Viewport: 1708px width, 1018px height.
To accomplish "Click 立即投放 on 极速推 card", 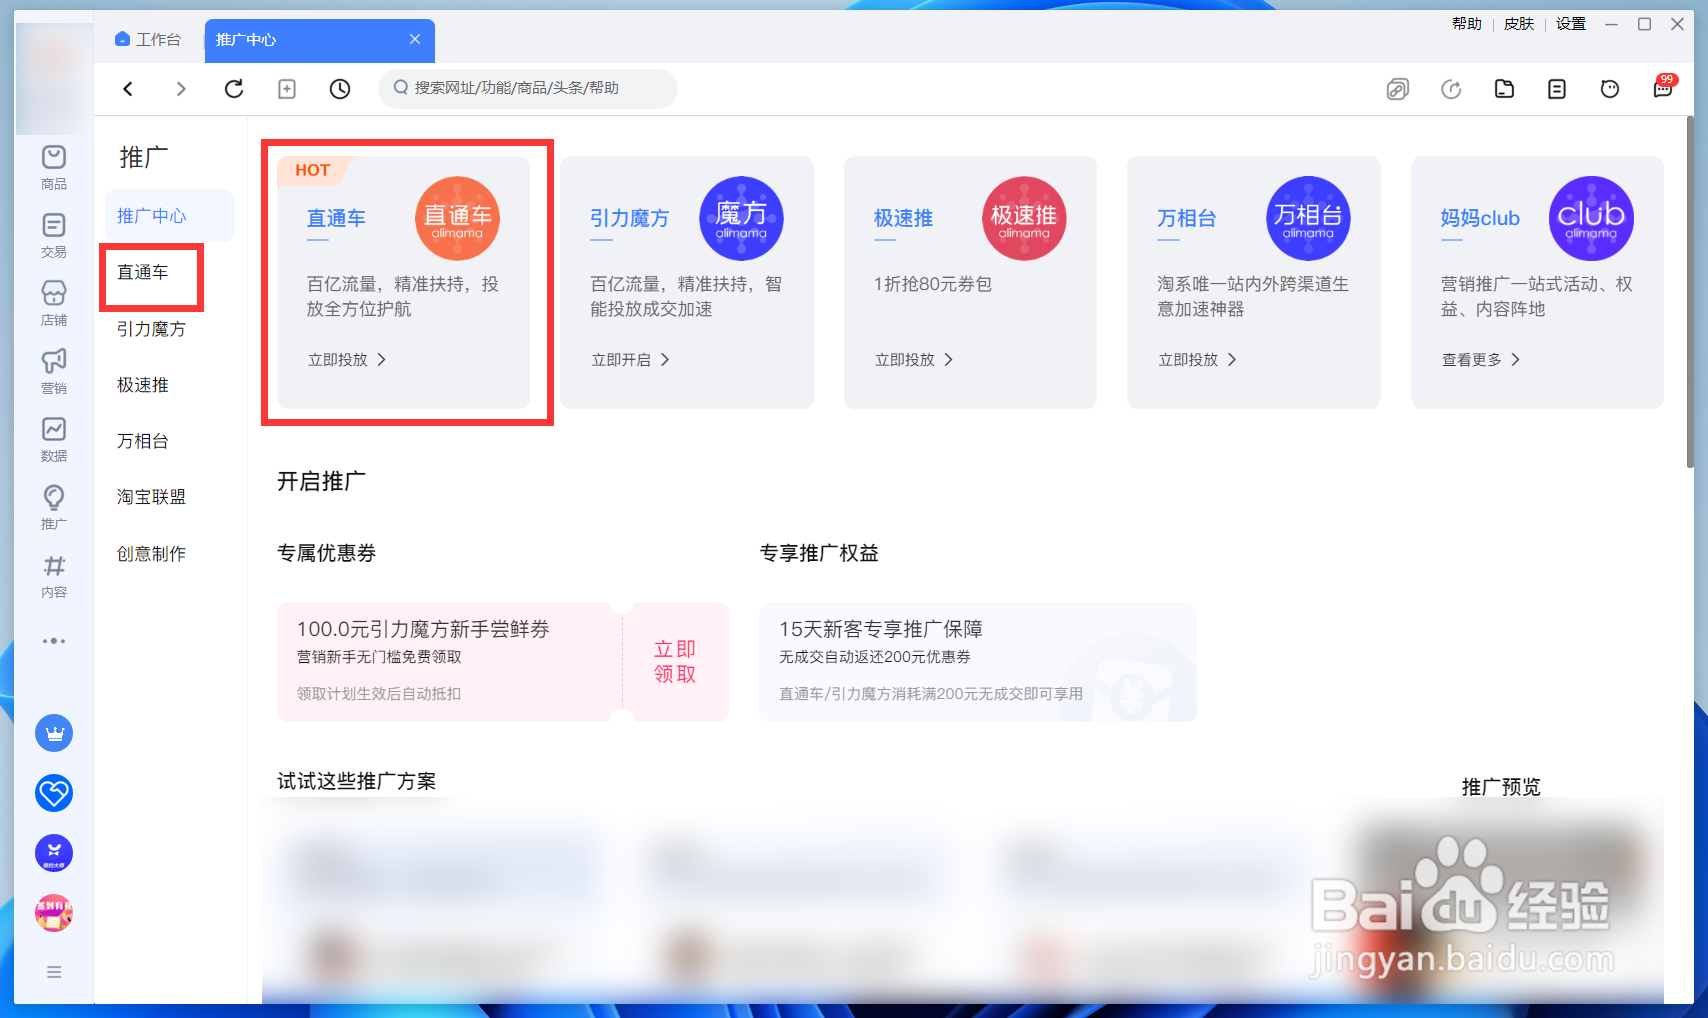I will (914, 360).
